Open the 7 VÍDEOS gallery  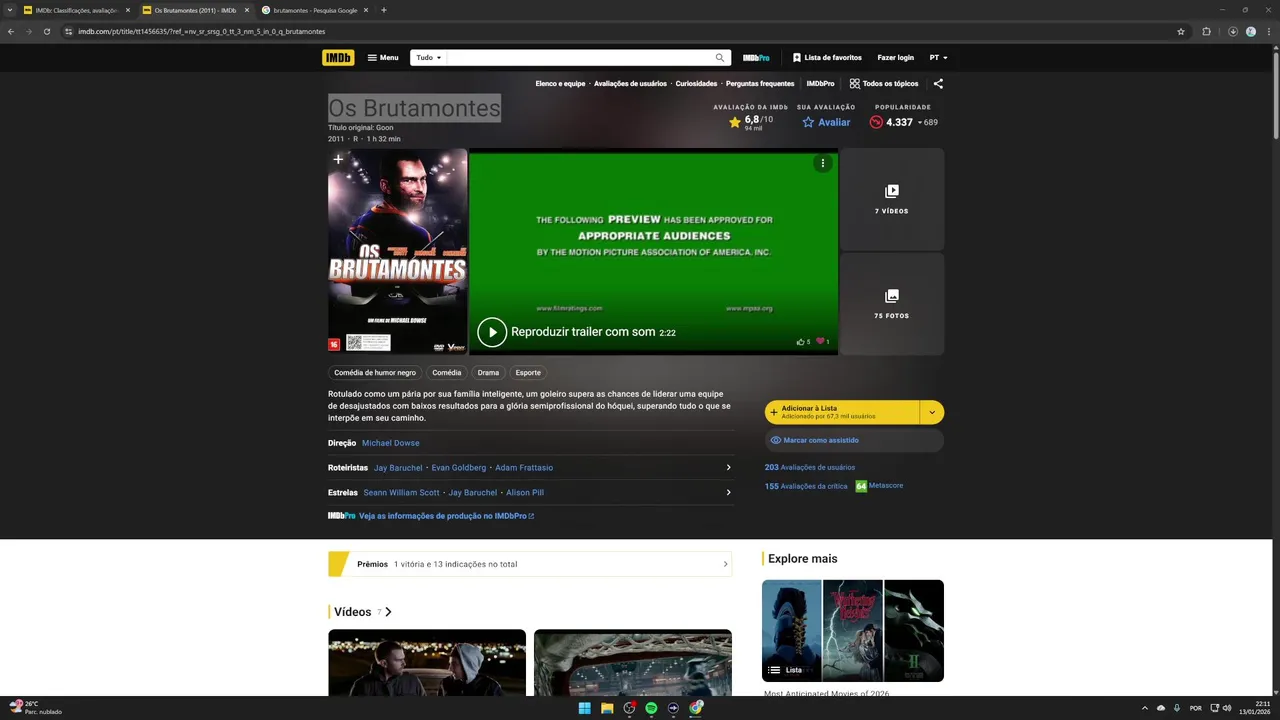point(892,199)
